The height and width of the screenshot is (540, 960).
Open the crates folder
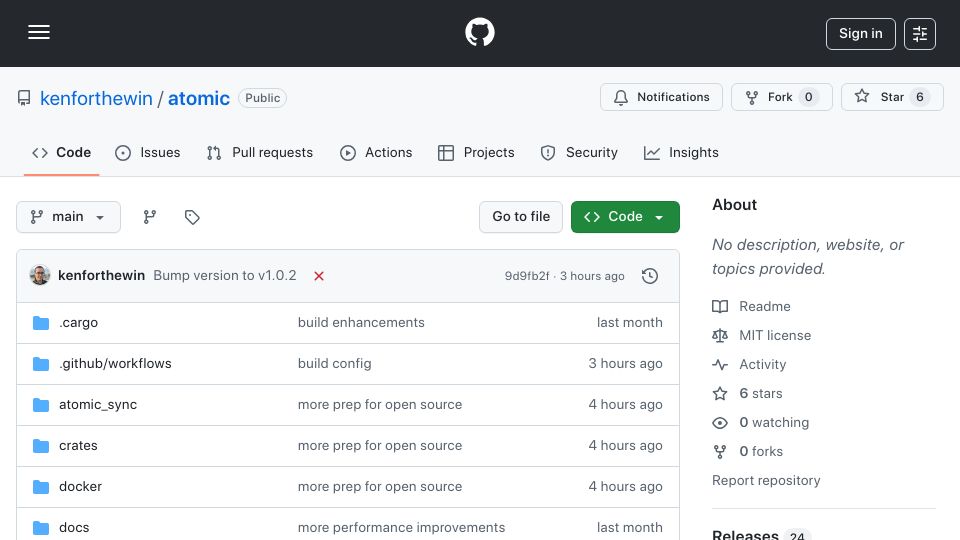tap(78, 446)
